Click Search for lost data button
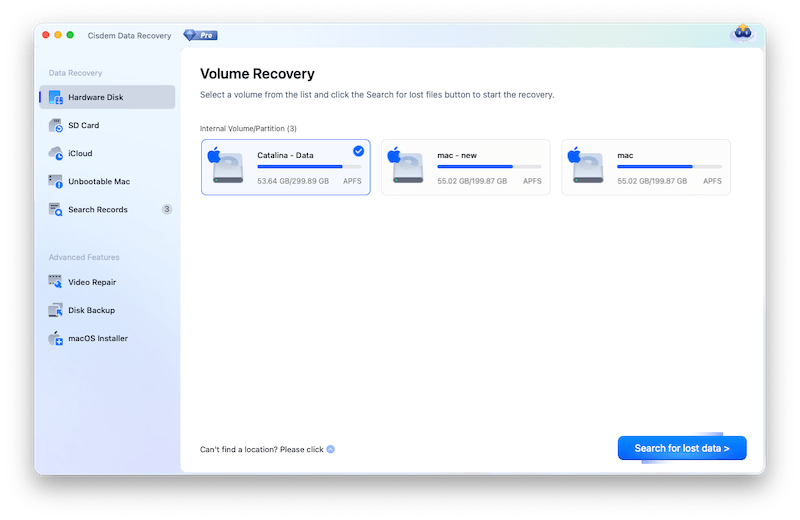Screen dimensions: 800x520 682,449
